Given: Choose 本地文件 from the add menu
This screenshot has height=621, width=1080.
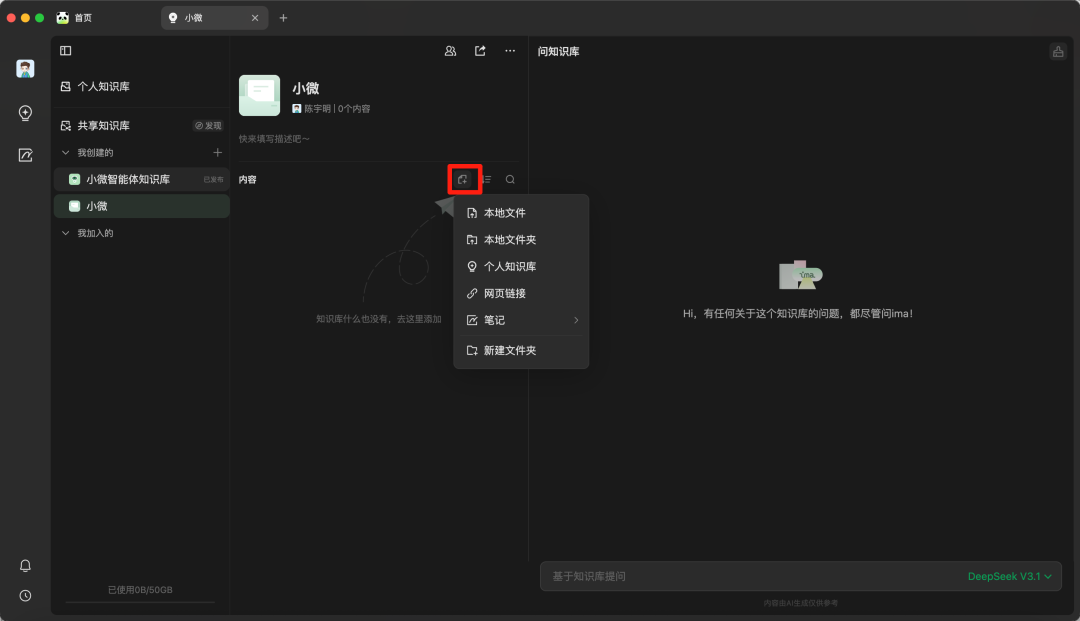Looking at the screenshot, I should pyautogui.click(x=504, y=213).
